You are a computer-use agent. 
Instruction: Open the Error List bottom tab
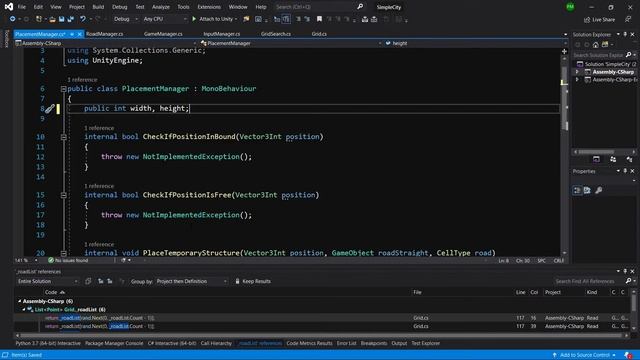coord(347,343)
